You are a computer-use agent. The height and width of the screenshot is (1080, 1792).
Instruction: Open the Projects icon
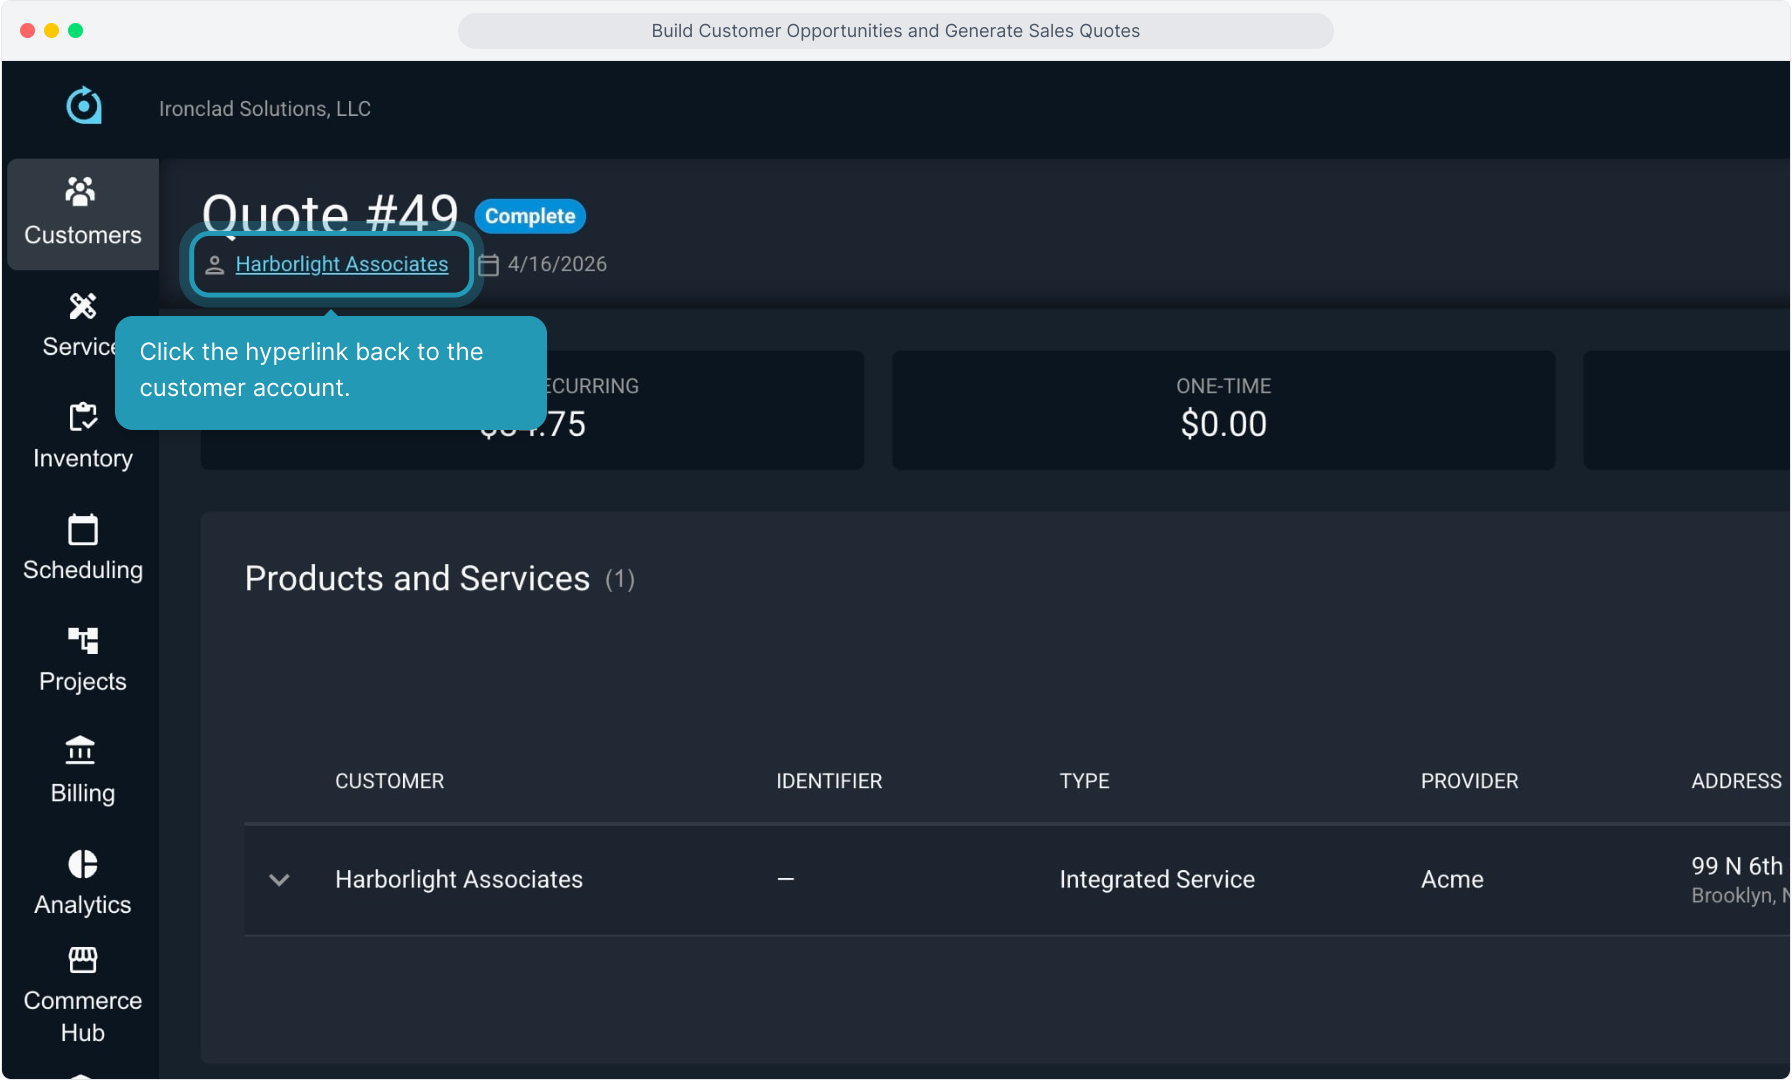point(82,640)
